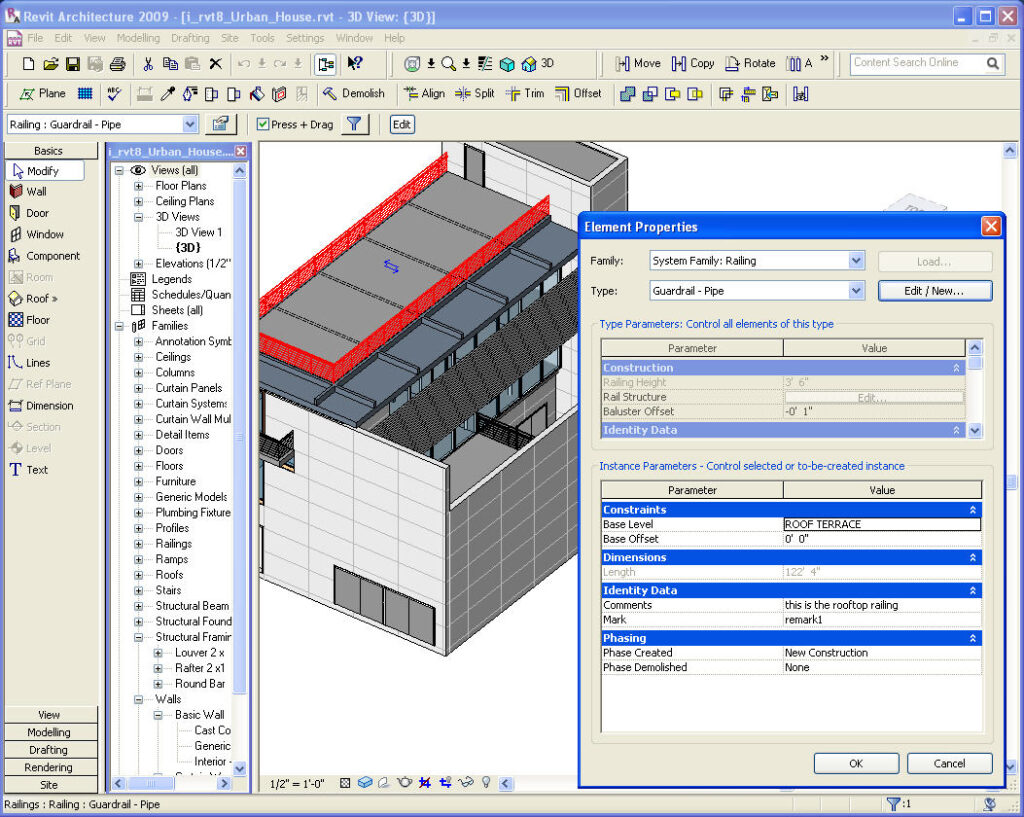Click Cancel in Element Properties
The width and height of the screenshot is (1024, 817).
pos(949,763)
